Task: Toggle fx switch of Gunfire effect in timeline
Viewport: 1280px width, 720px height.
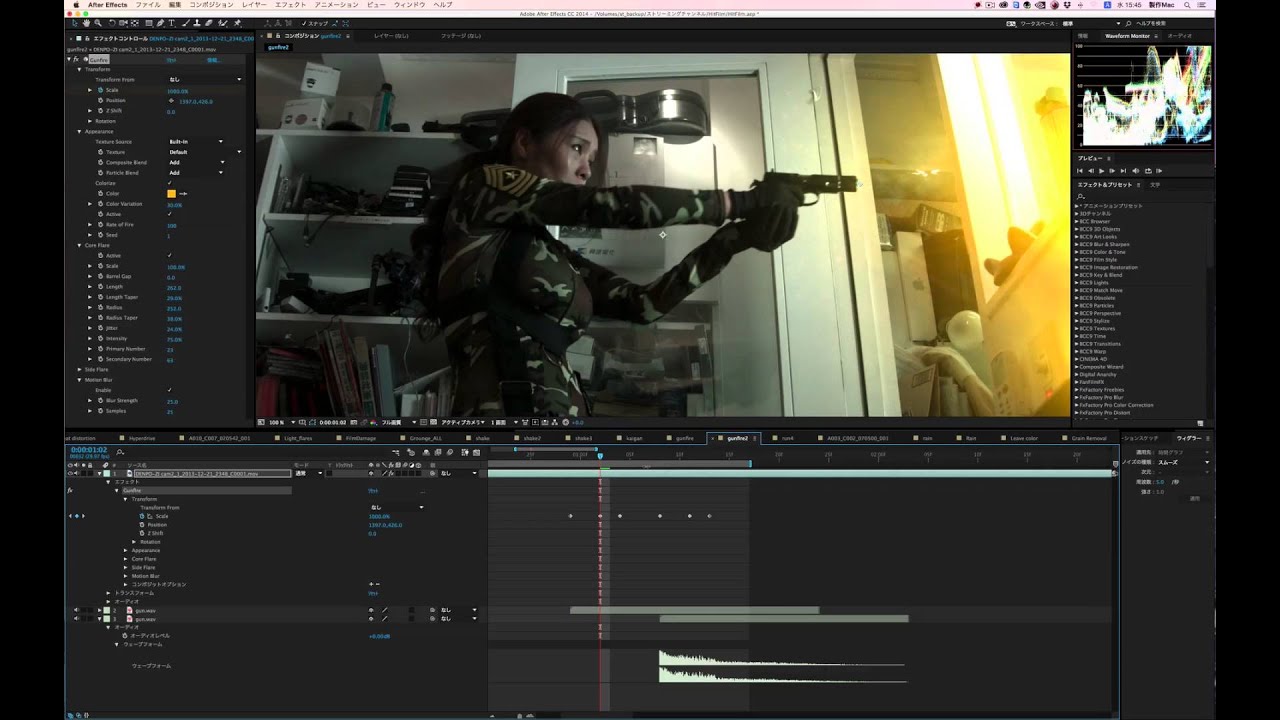Action: coord(71,491)
